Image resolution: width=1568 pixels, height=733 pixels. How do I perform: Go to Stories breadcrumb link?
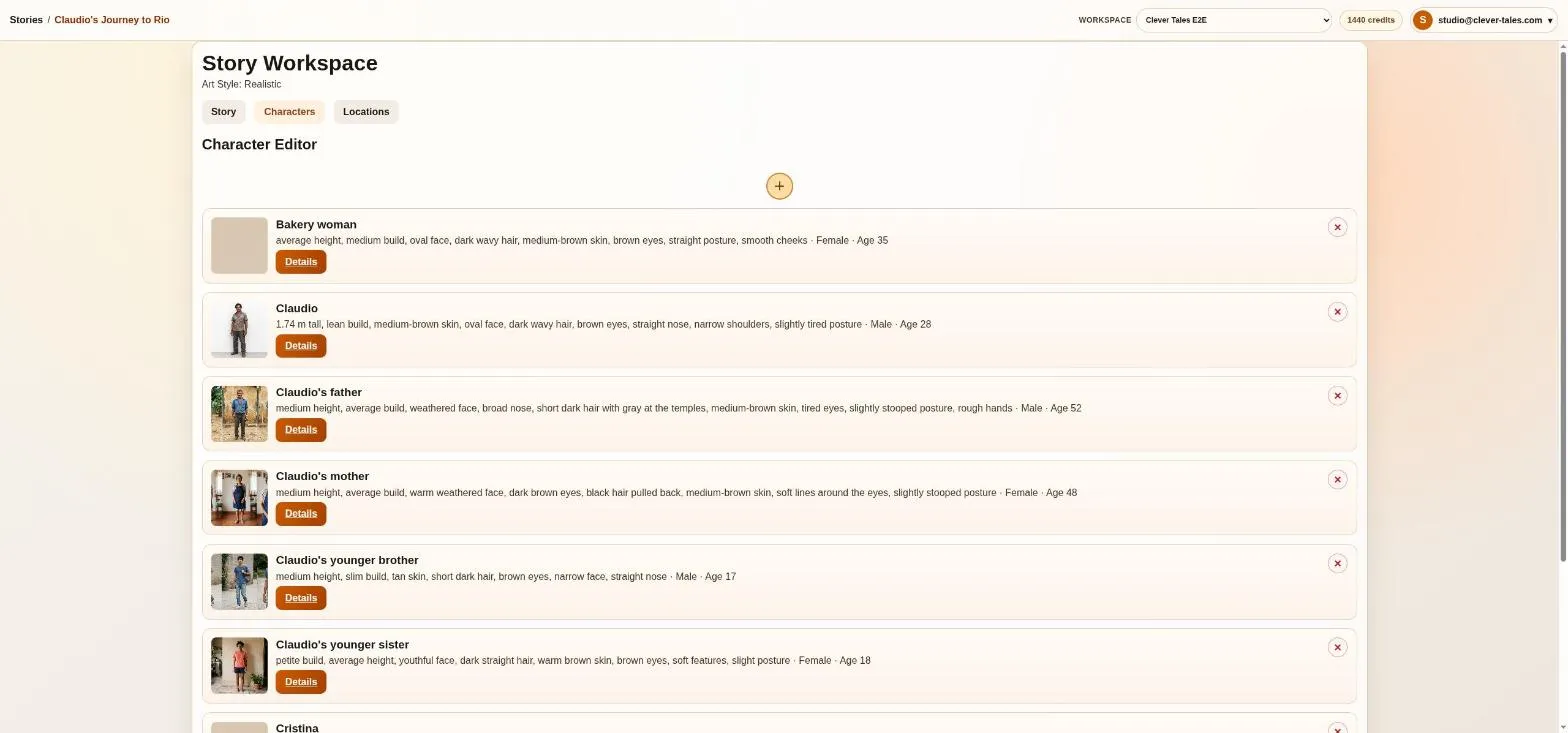point(26,20)
